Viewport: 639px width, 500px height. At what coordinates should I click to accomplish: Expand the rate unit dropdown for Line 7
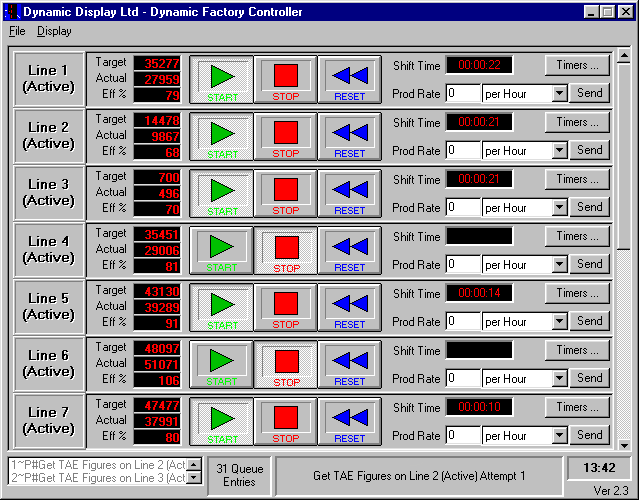[559, 436]
